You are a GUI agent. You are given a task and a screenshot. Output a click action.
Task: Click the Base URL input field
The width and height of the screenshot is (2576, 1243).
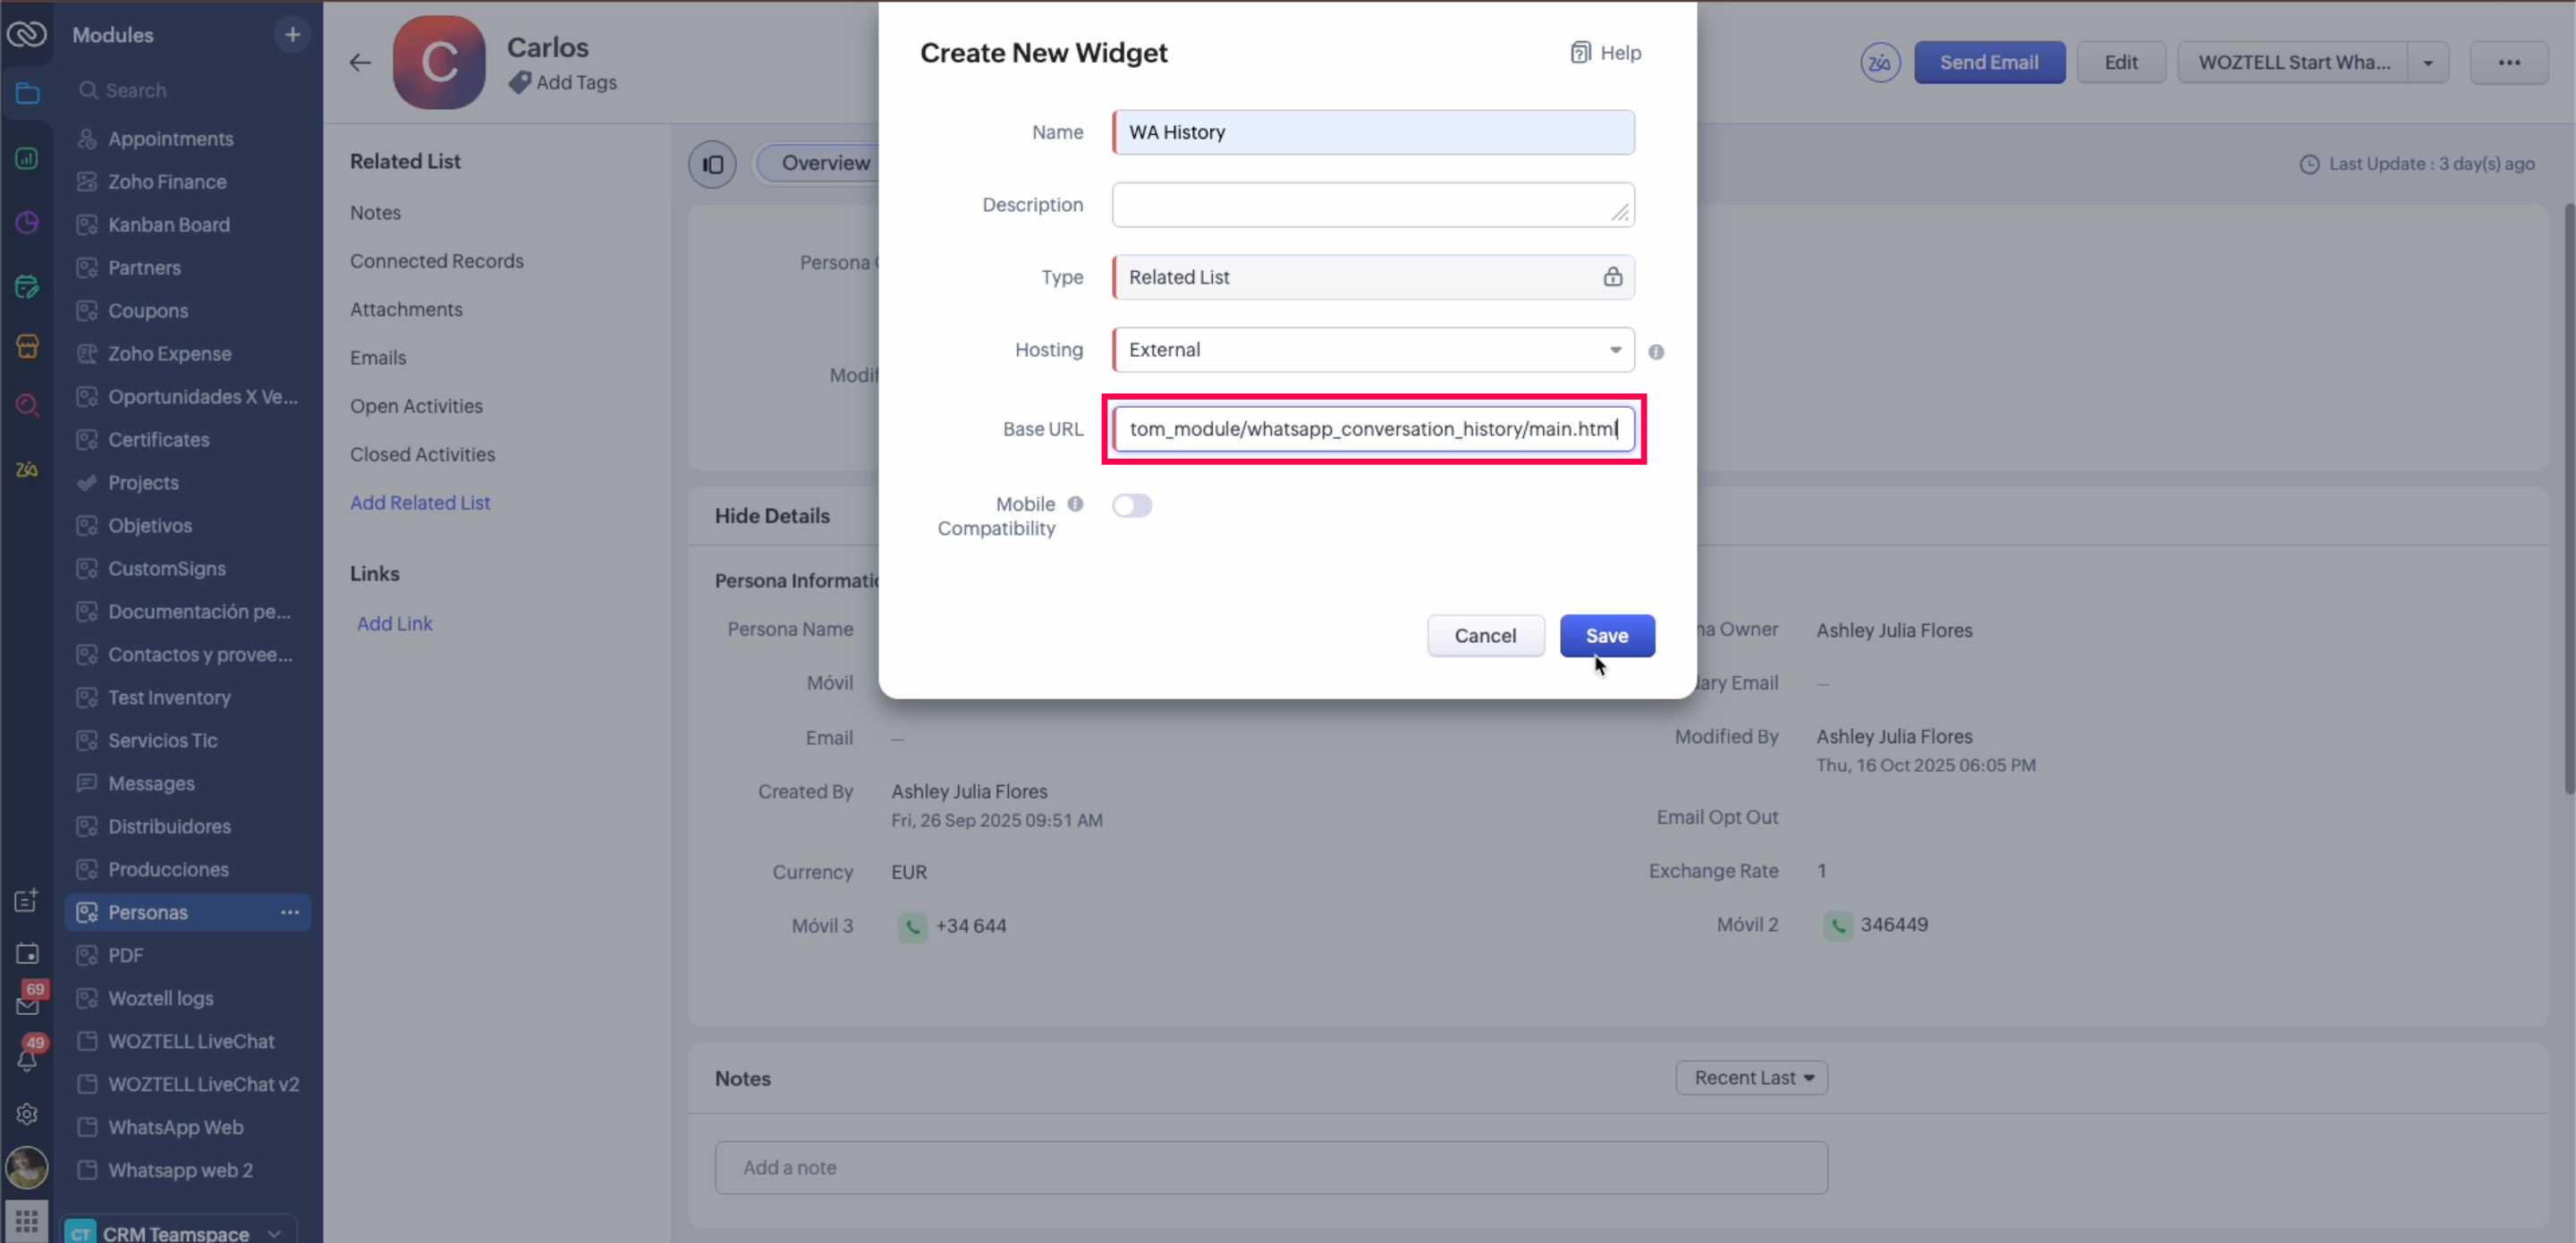[x=1372, y=429]
